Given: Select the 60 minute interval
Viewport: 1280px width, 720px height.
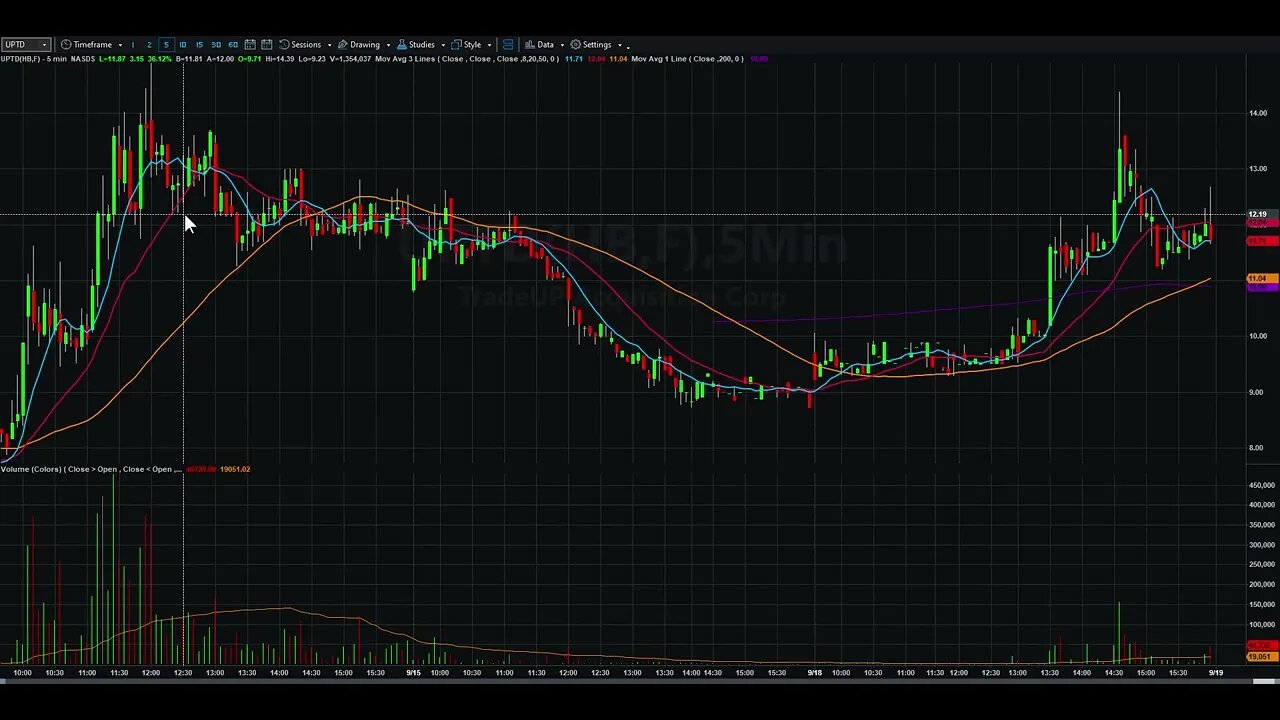Looking at the screenshot, I should 233,44.
